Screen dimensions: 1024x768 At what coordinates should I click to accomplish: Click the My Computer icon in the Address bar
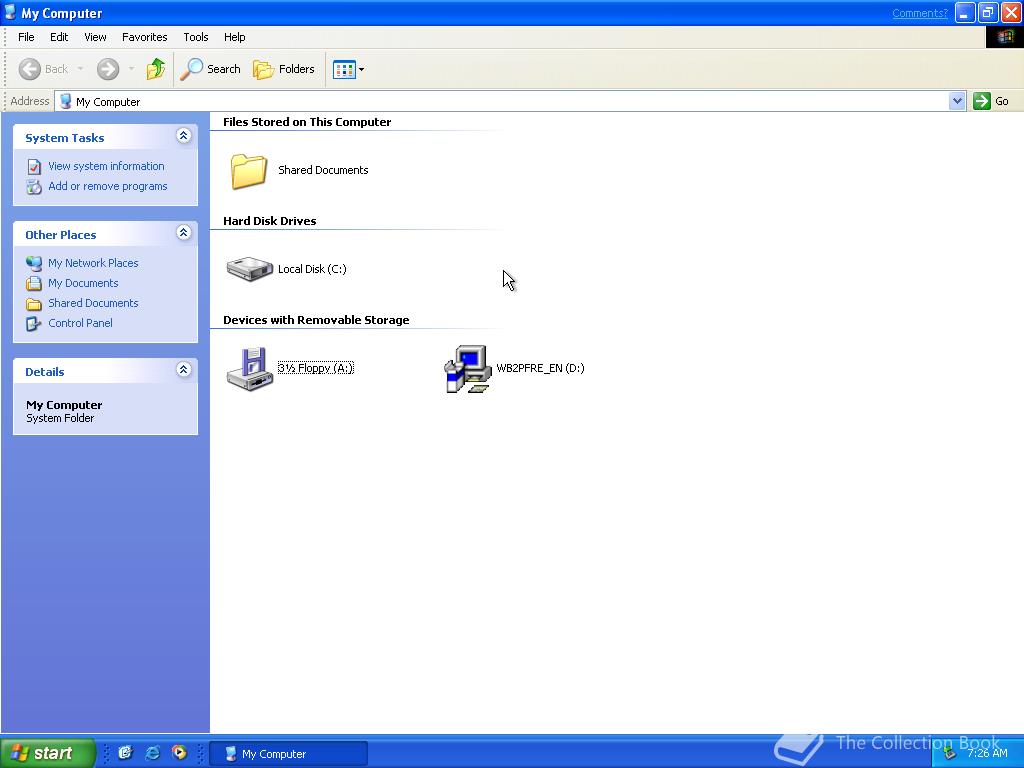click(65, 101)
